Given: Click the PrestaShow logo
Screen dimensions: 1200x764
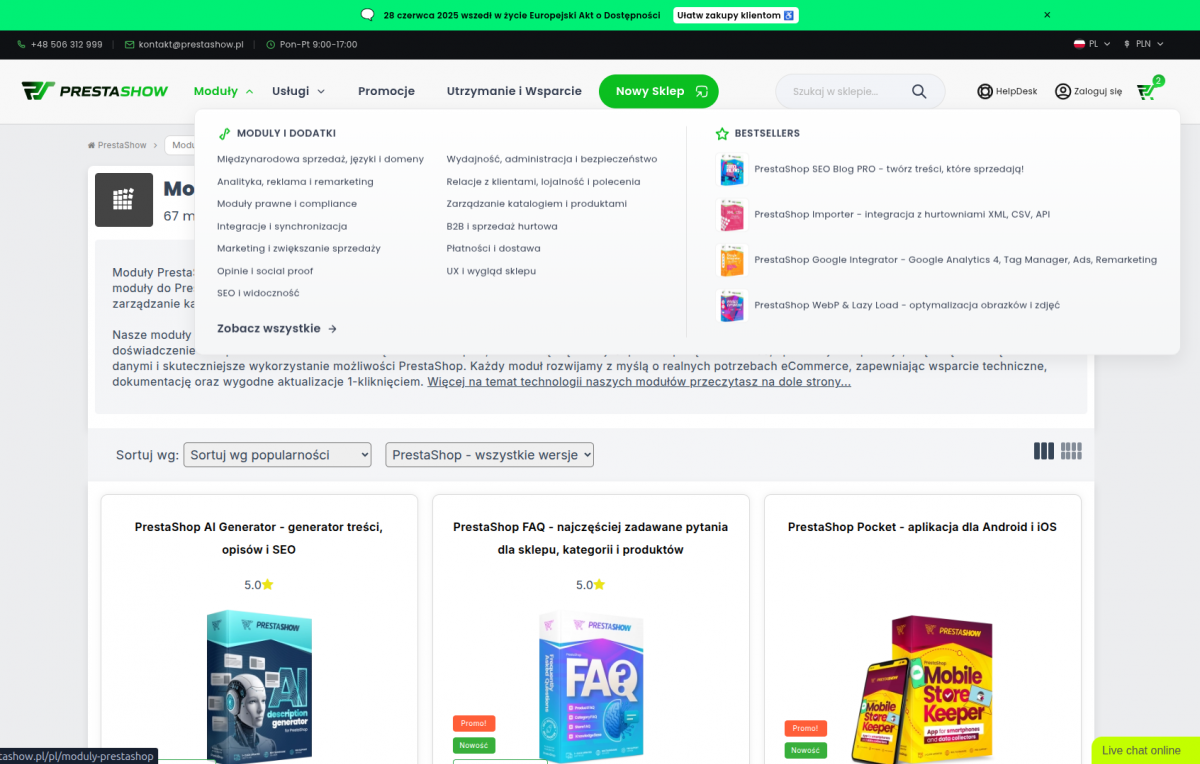Looking at the screenshot, I should pyautogui.click(x=95, y=91).
